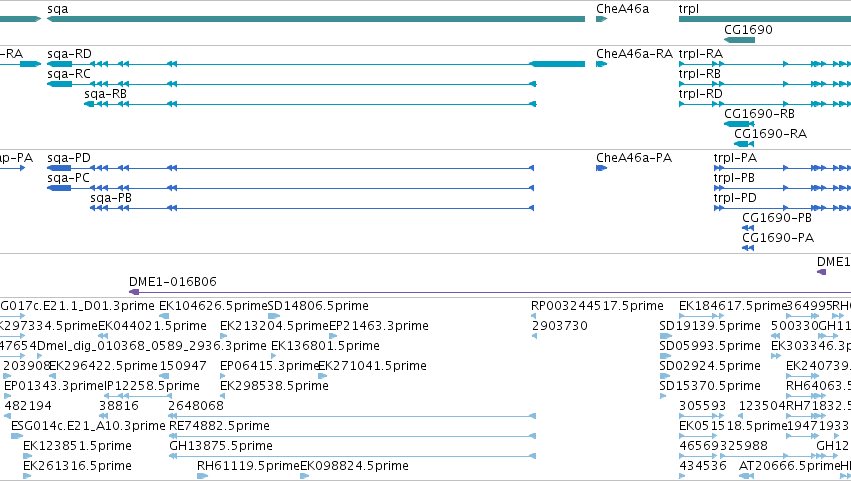Select the CG1690 gene feature
Image resolution: width=851 pixels, height=481 pixels.
tap(739, 40)
